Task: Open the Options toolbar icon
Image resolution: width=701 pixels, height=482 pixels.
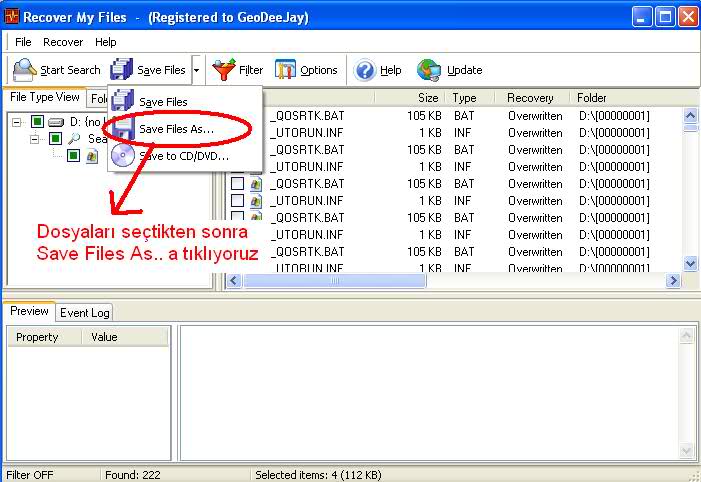Action: point(285,70)
